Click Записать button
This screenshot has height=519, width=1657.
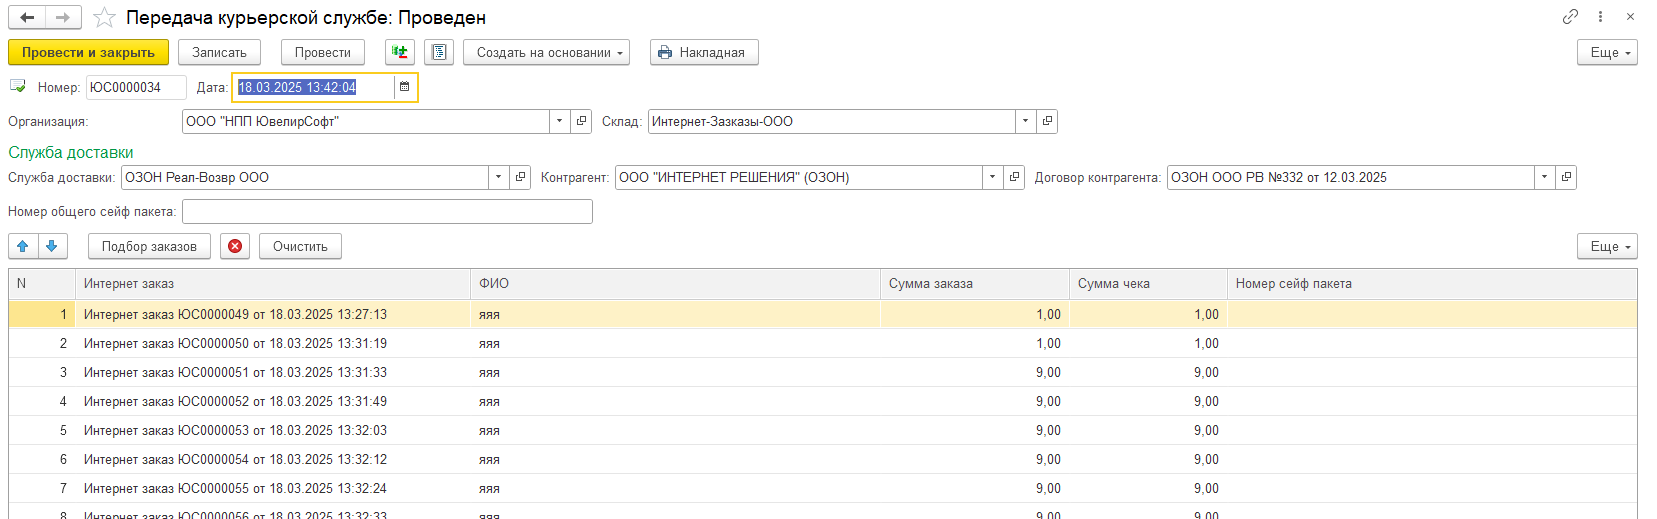tap(219, 52)
